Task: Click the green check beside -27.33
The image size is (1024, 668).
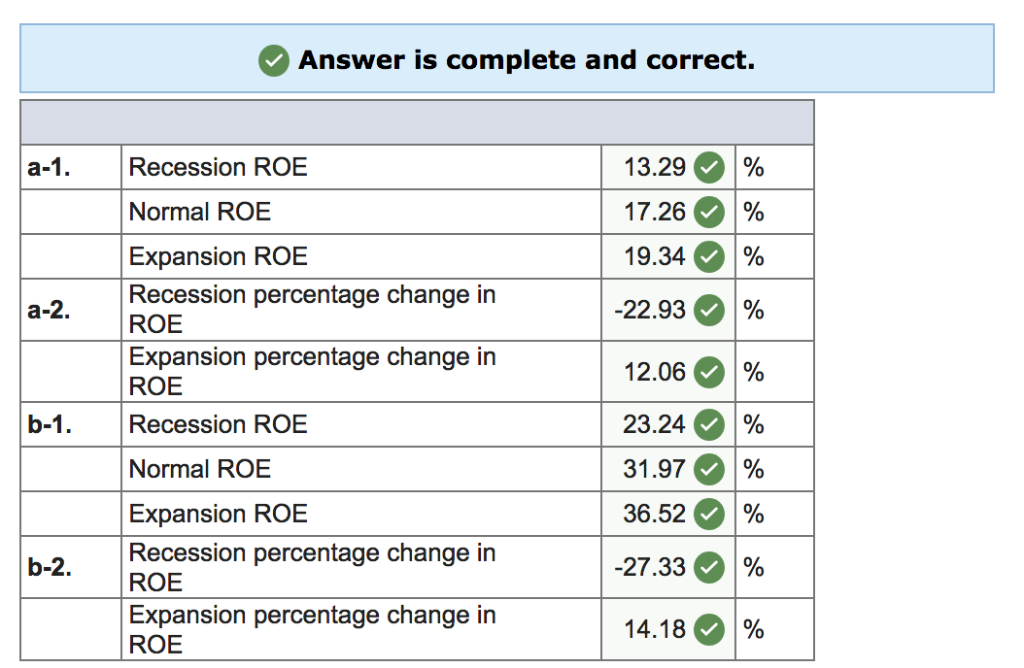Action: click(x=709, y=567)
